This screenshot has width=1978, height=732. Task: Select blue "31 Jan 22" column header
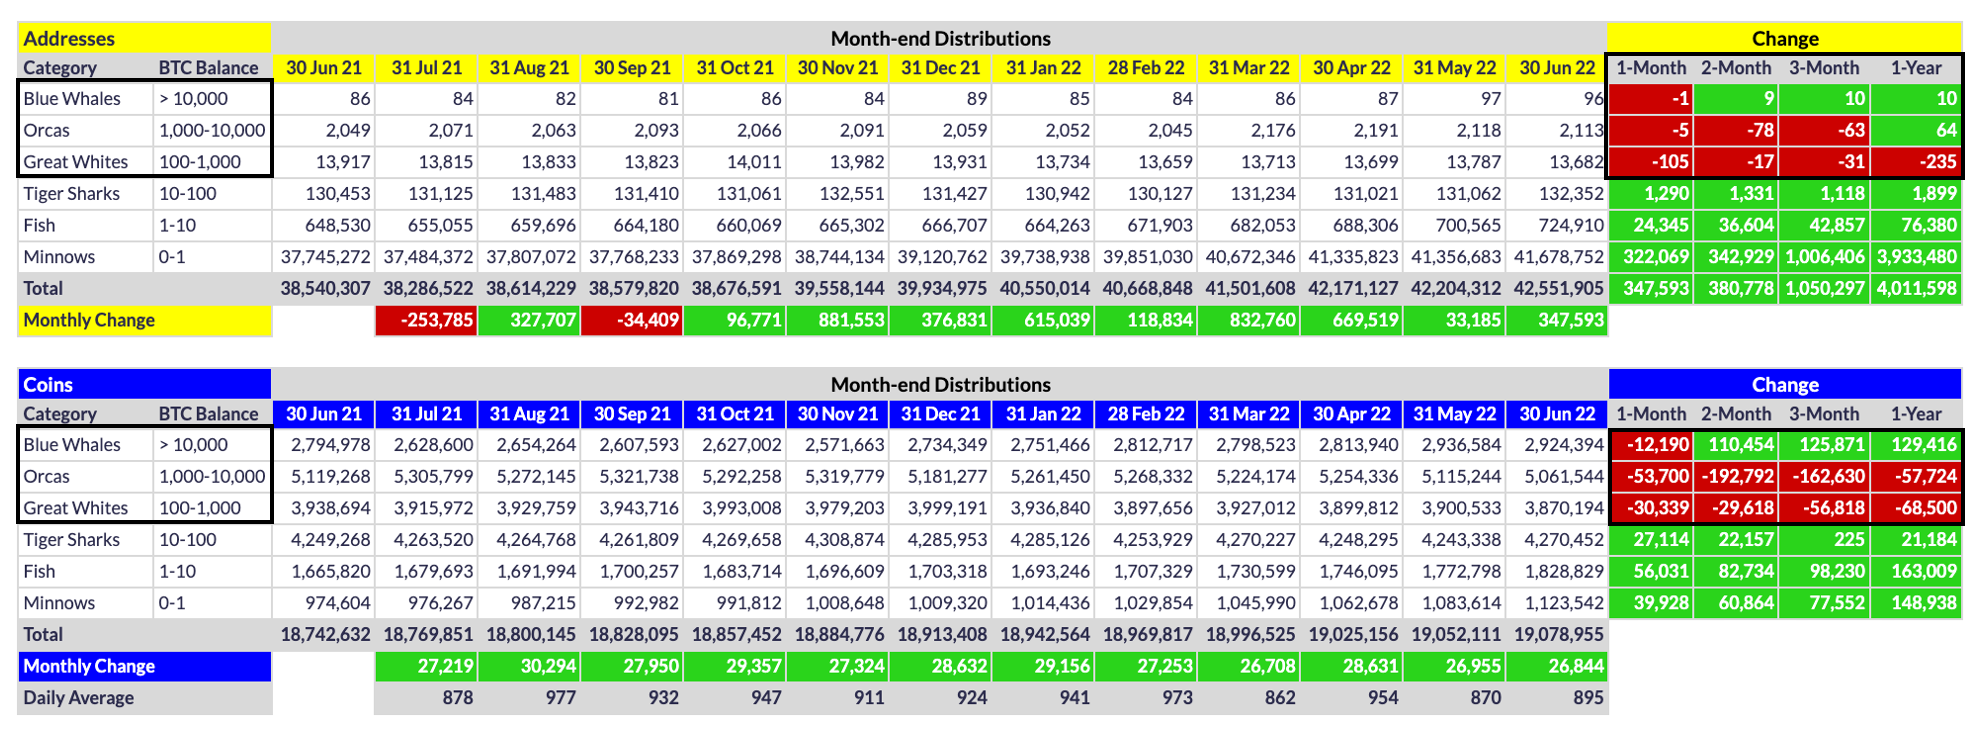point(1043,413)
